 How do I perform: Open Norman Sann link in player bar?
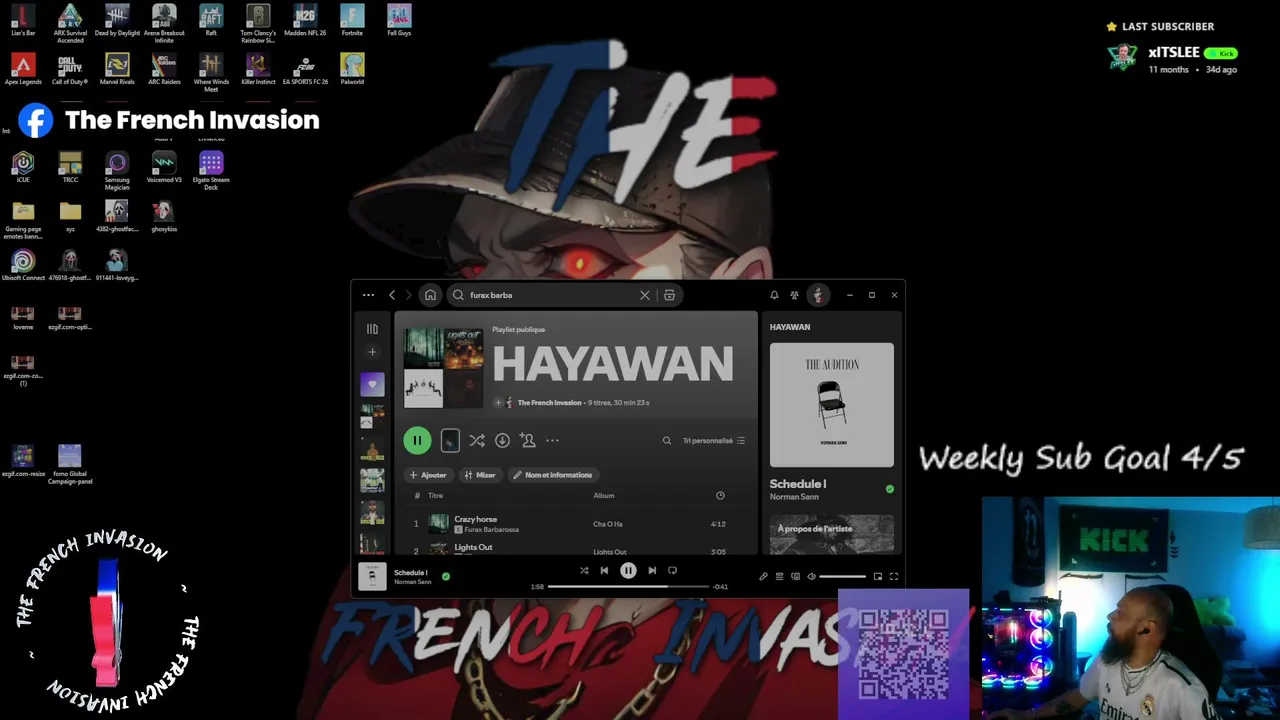pyautogui.click(x=412, y=582)
